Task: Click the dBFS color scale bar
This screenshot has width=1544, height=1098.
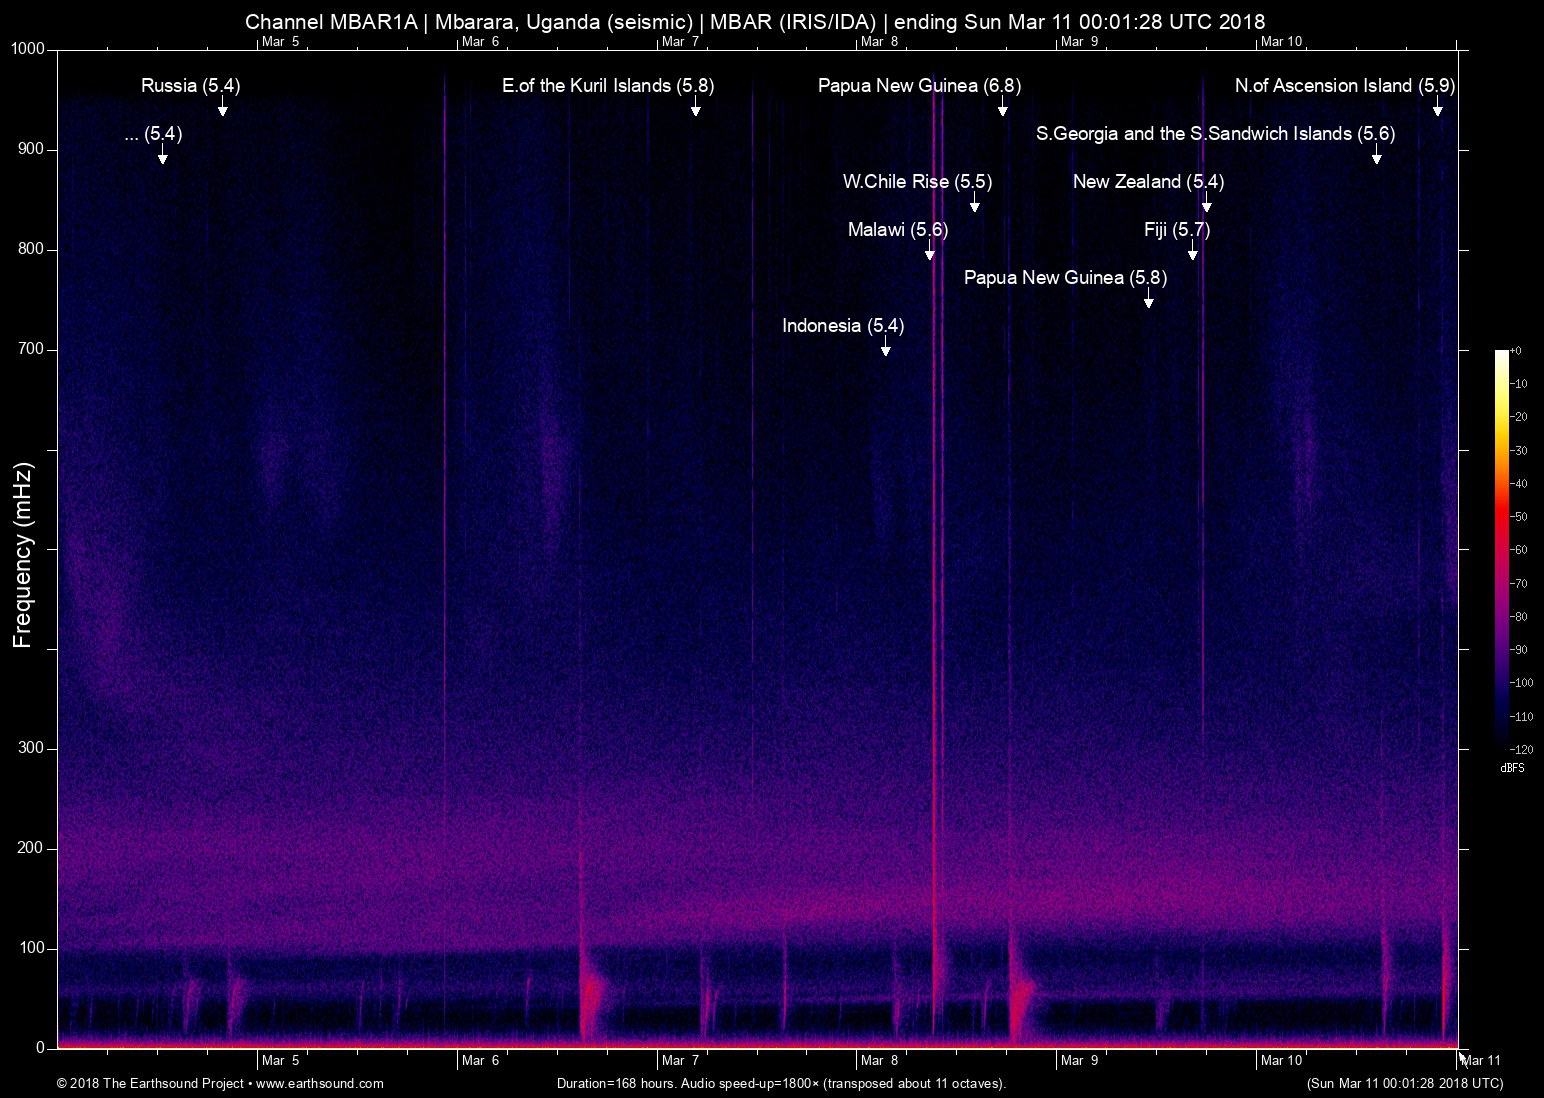Action: pos(1502,550)
